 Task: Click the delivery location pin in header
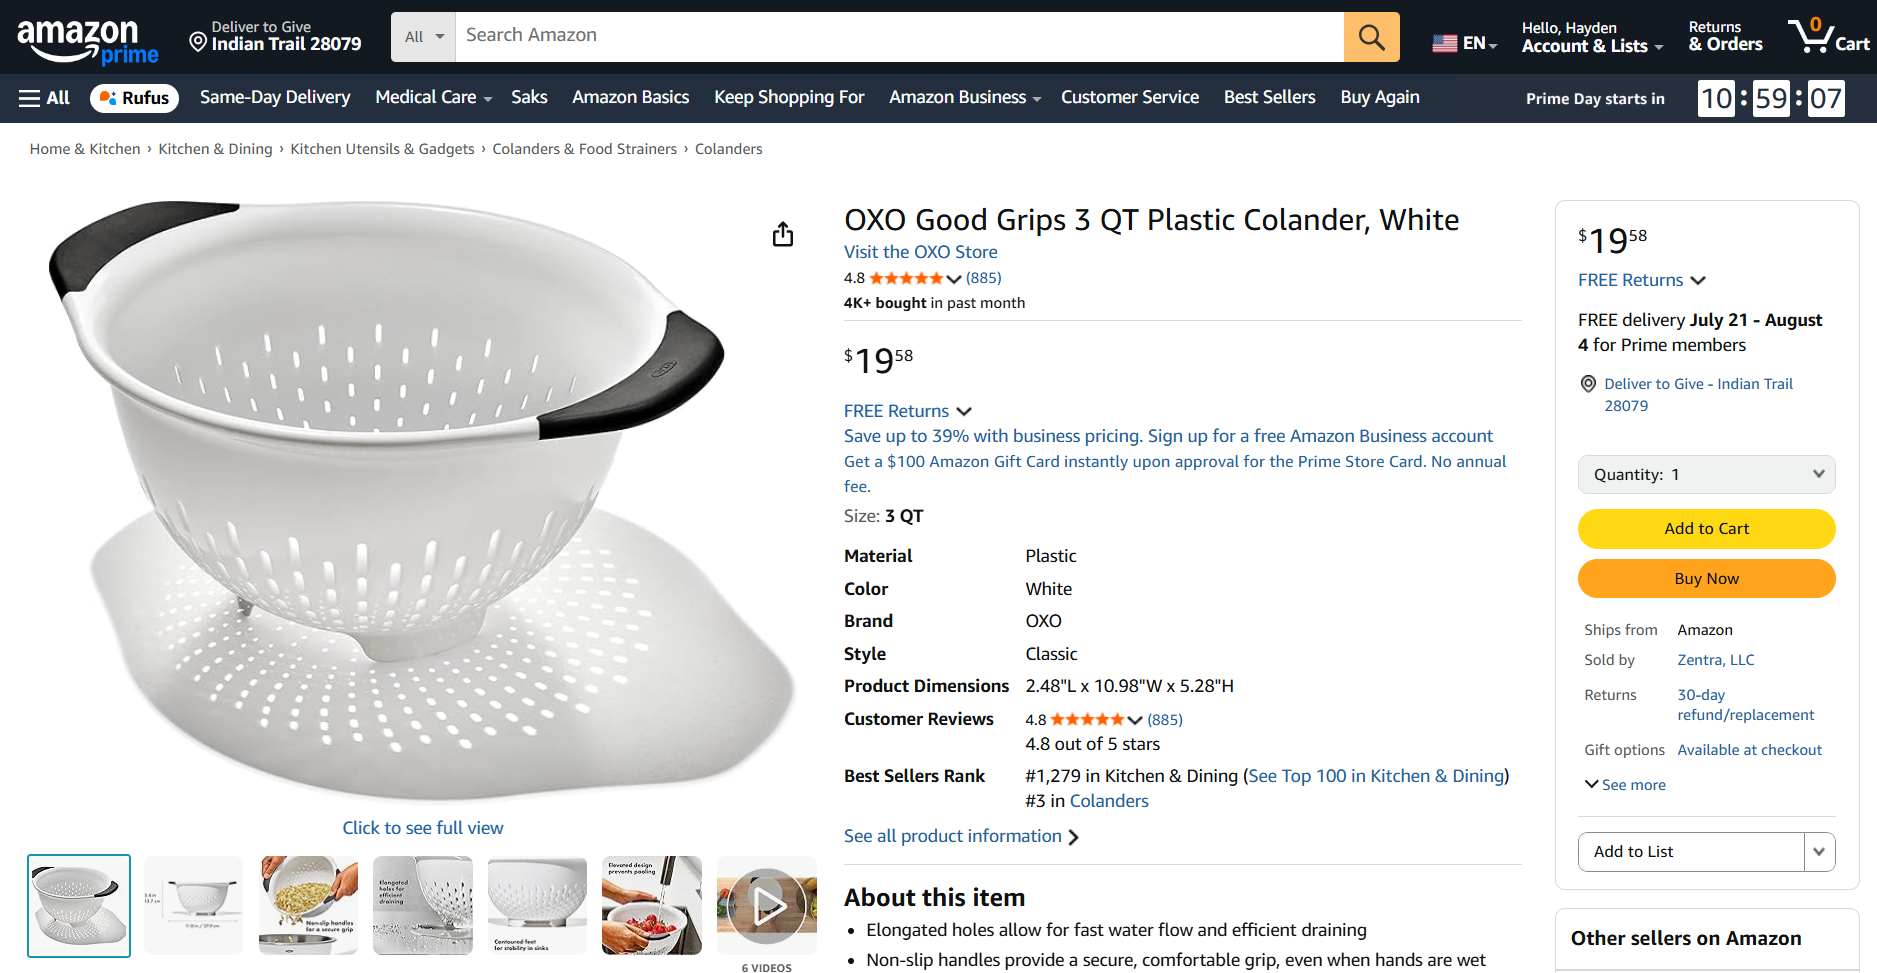pos(198,41)
